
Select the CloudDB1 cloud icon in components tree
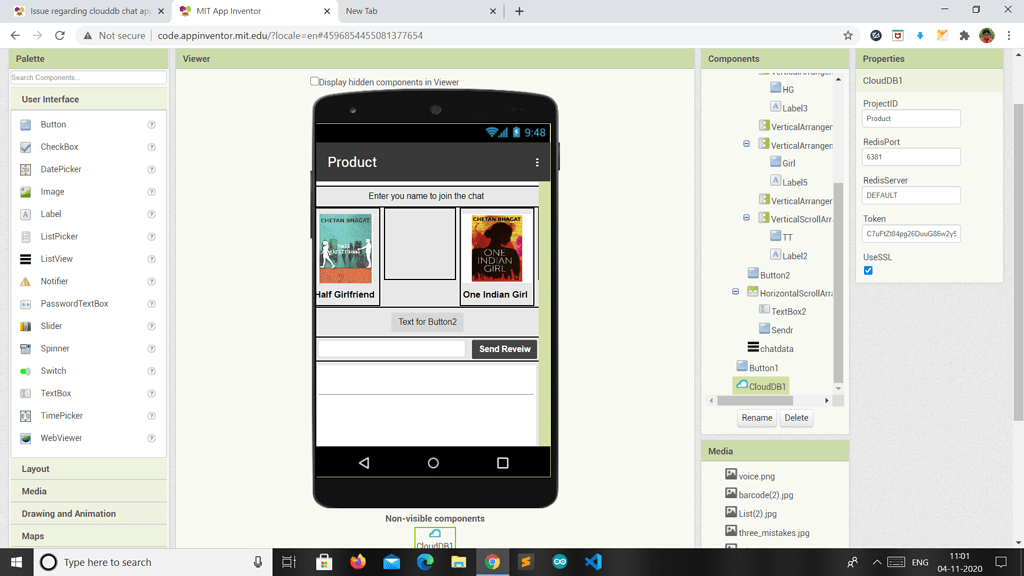[x=742, y=385]
